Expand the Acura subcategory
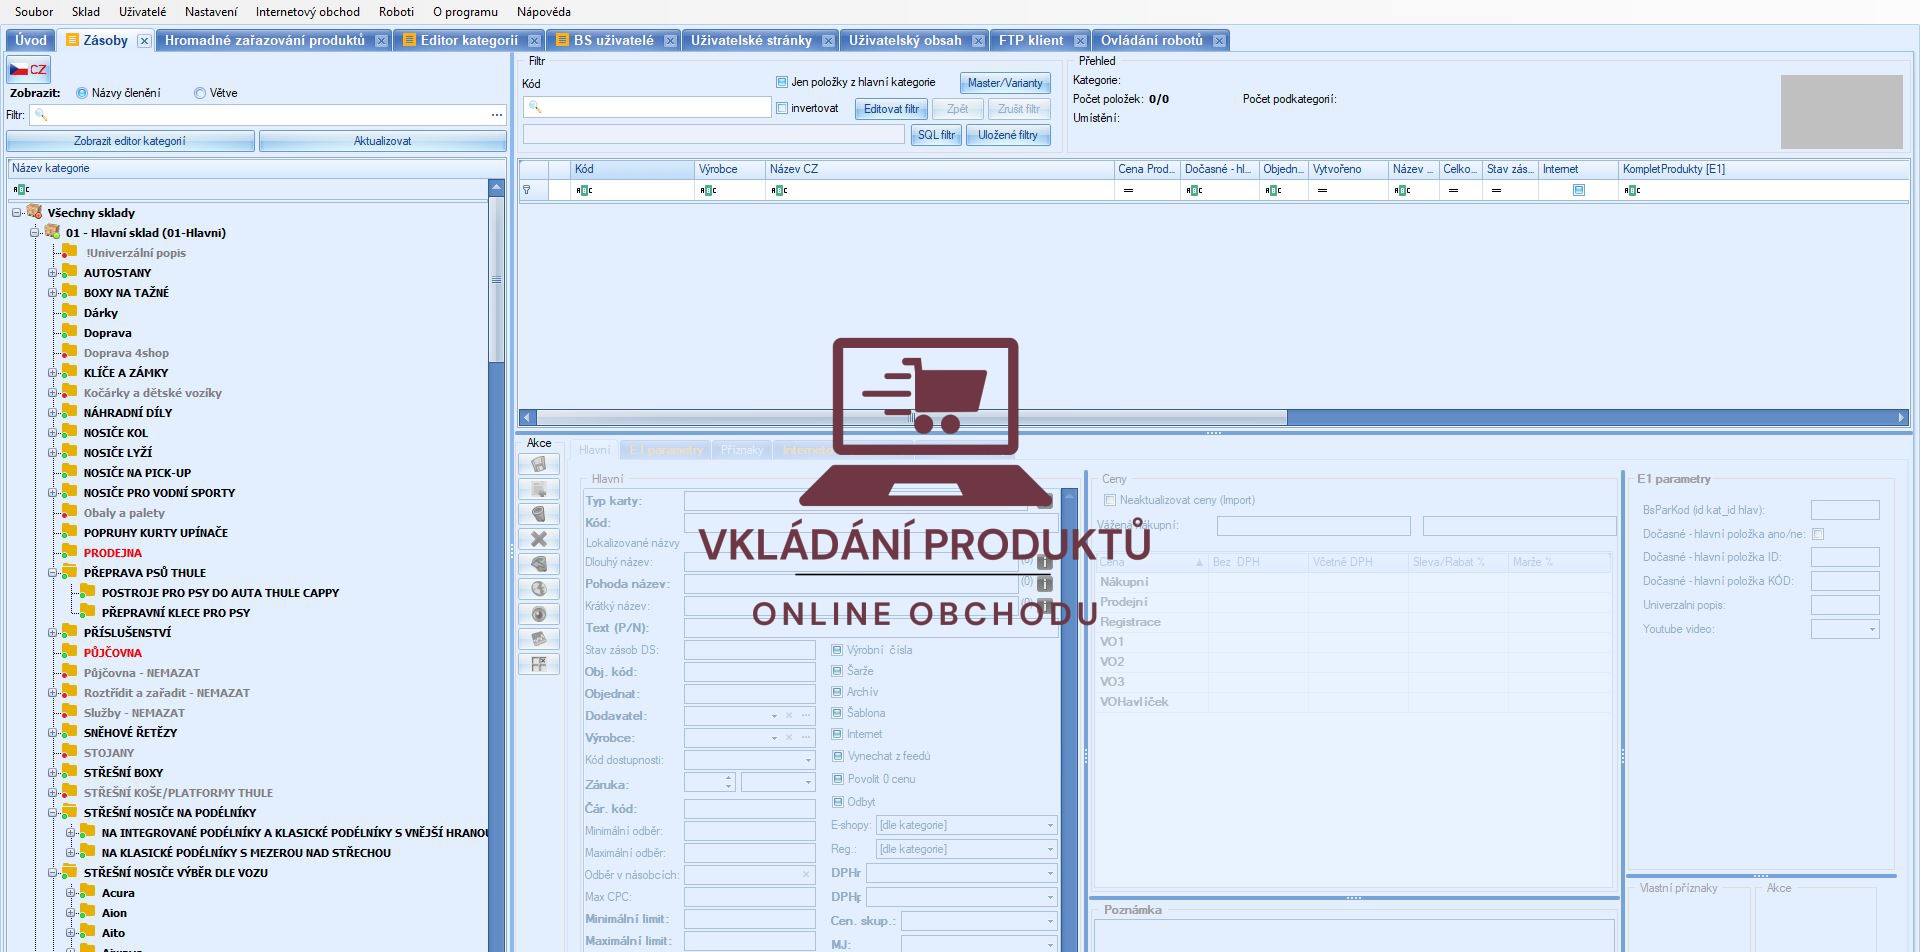1920x952 pixels. 71,893
